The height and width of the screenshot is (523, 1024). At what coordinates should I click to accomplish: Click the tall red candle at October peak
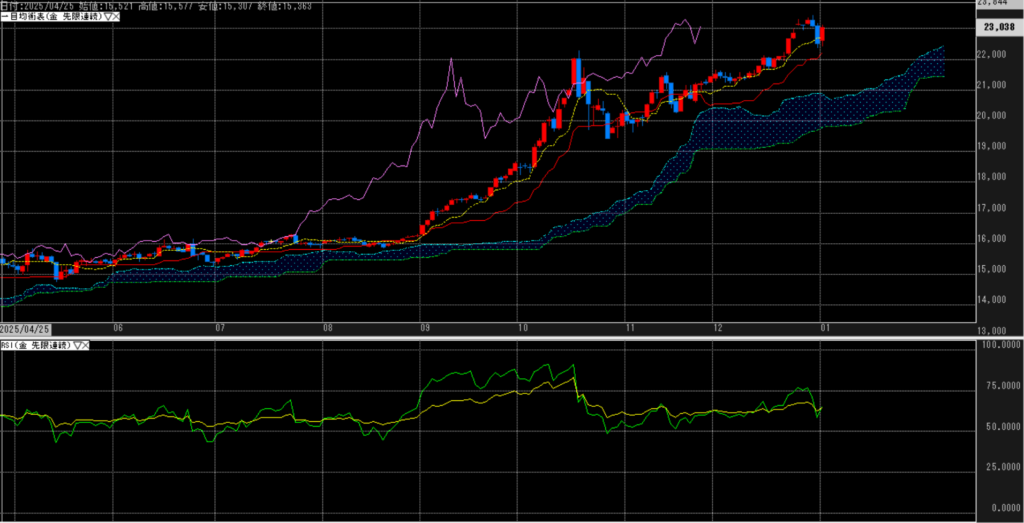(575, 76)
